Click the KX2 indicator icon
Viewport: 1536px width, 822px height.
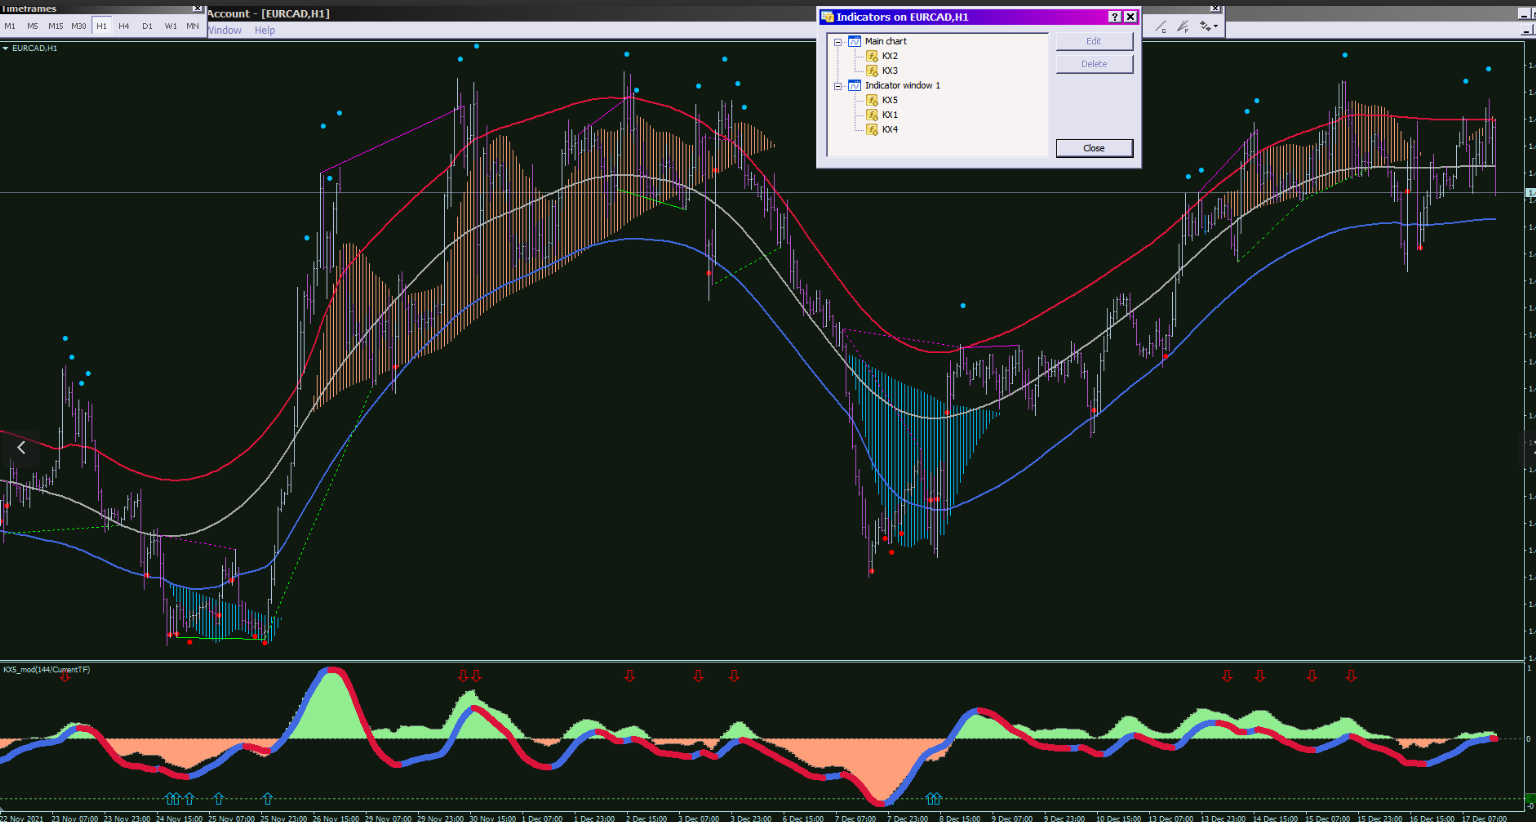(872, 56)
